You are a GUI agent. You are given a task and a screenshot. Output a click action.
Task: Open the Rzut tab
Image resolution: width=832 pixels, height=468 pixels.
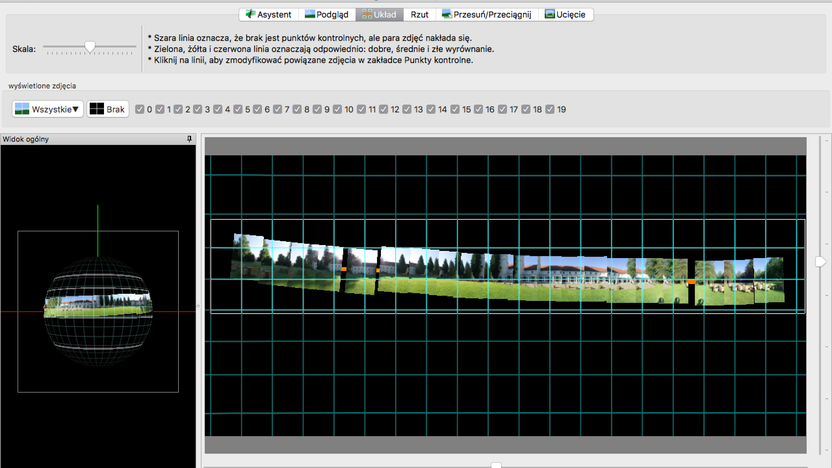(x=419, y=14)
